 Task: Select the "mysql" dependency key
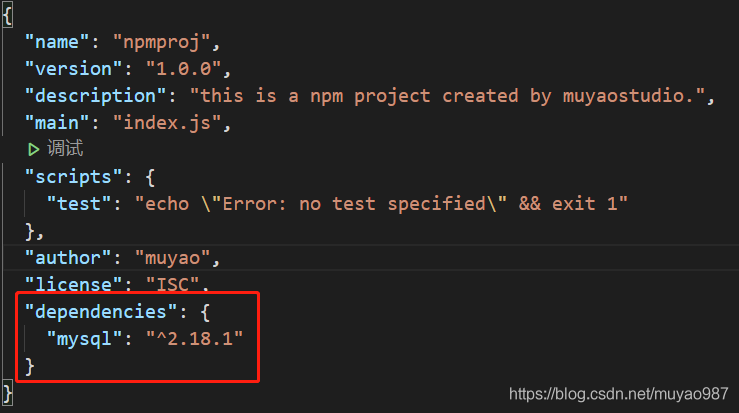(x=84, y=339)
